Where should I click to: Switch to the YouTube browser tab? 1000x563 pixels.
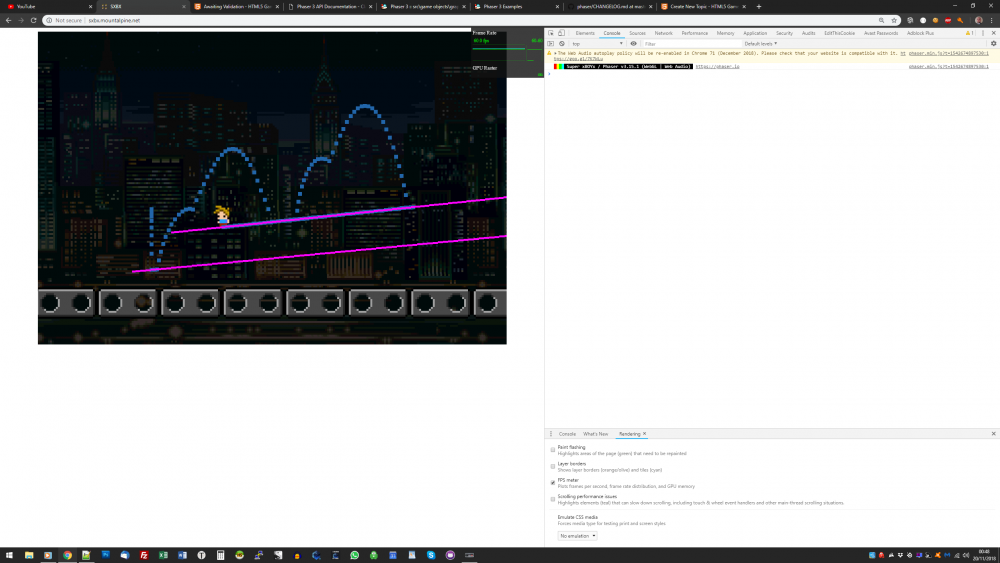[47, 6]
